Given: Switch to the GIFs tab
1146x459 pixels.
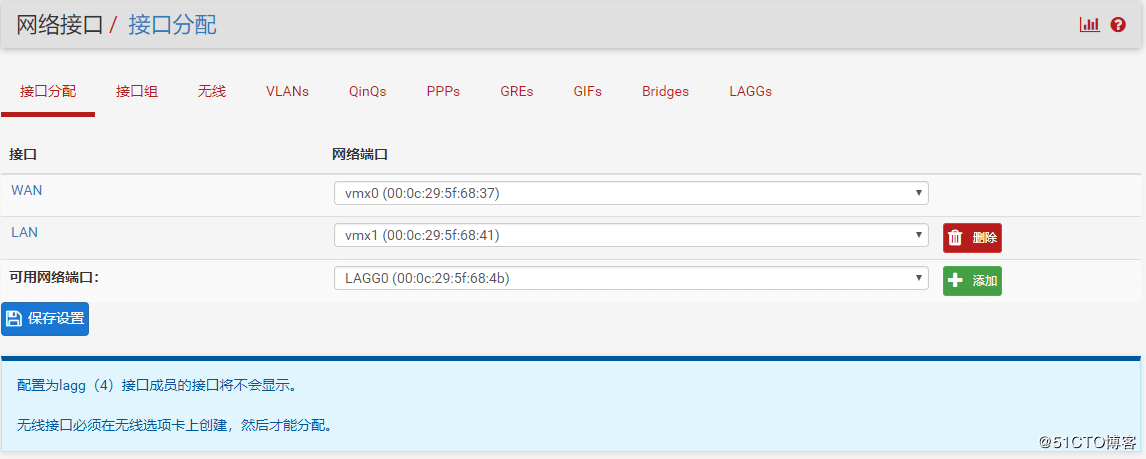Looking at the screenshot, I should point(588,91).
